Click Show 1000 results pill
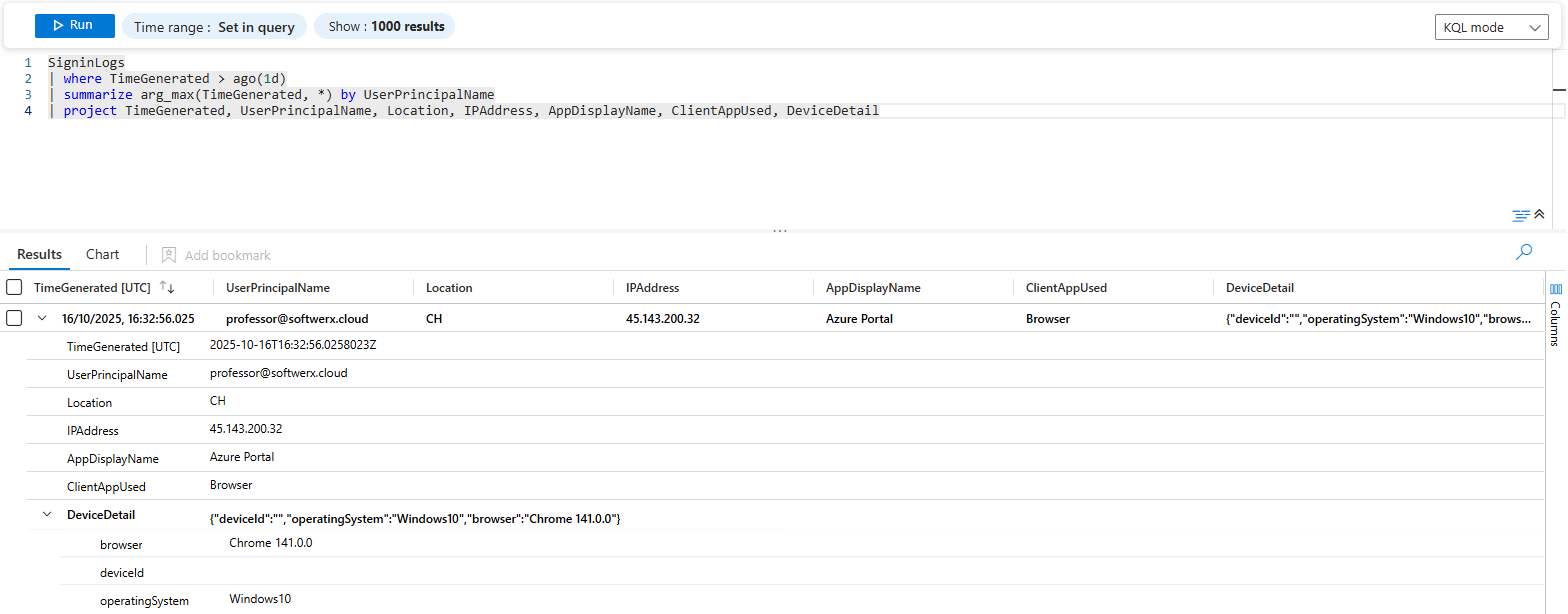1568x614 pixels. [385, 27]
